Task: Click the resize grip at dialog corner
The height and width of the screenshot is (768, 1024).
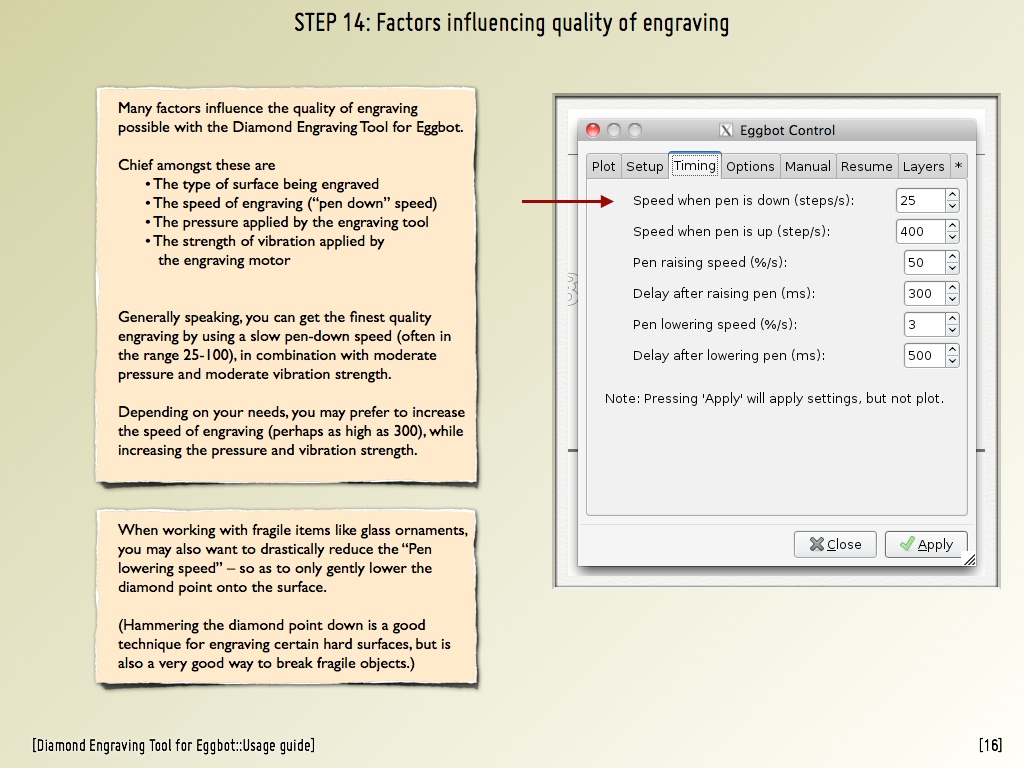Action: pyautogui.click(x=969, y=561)
